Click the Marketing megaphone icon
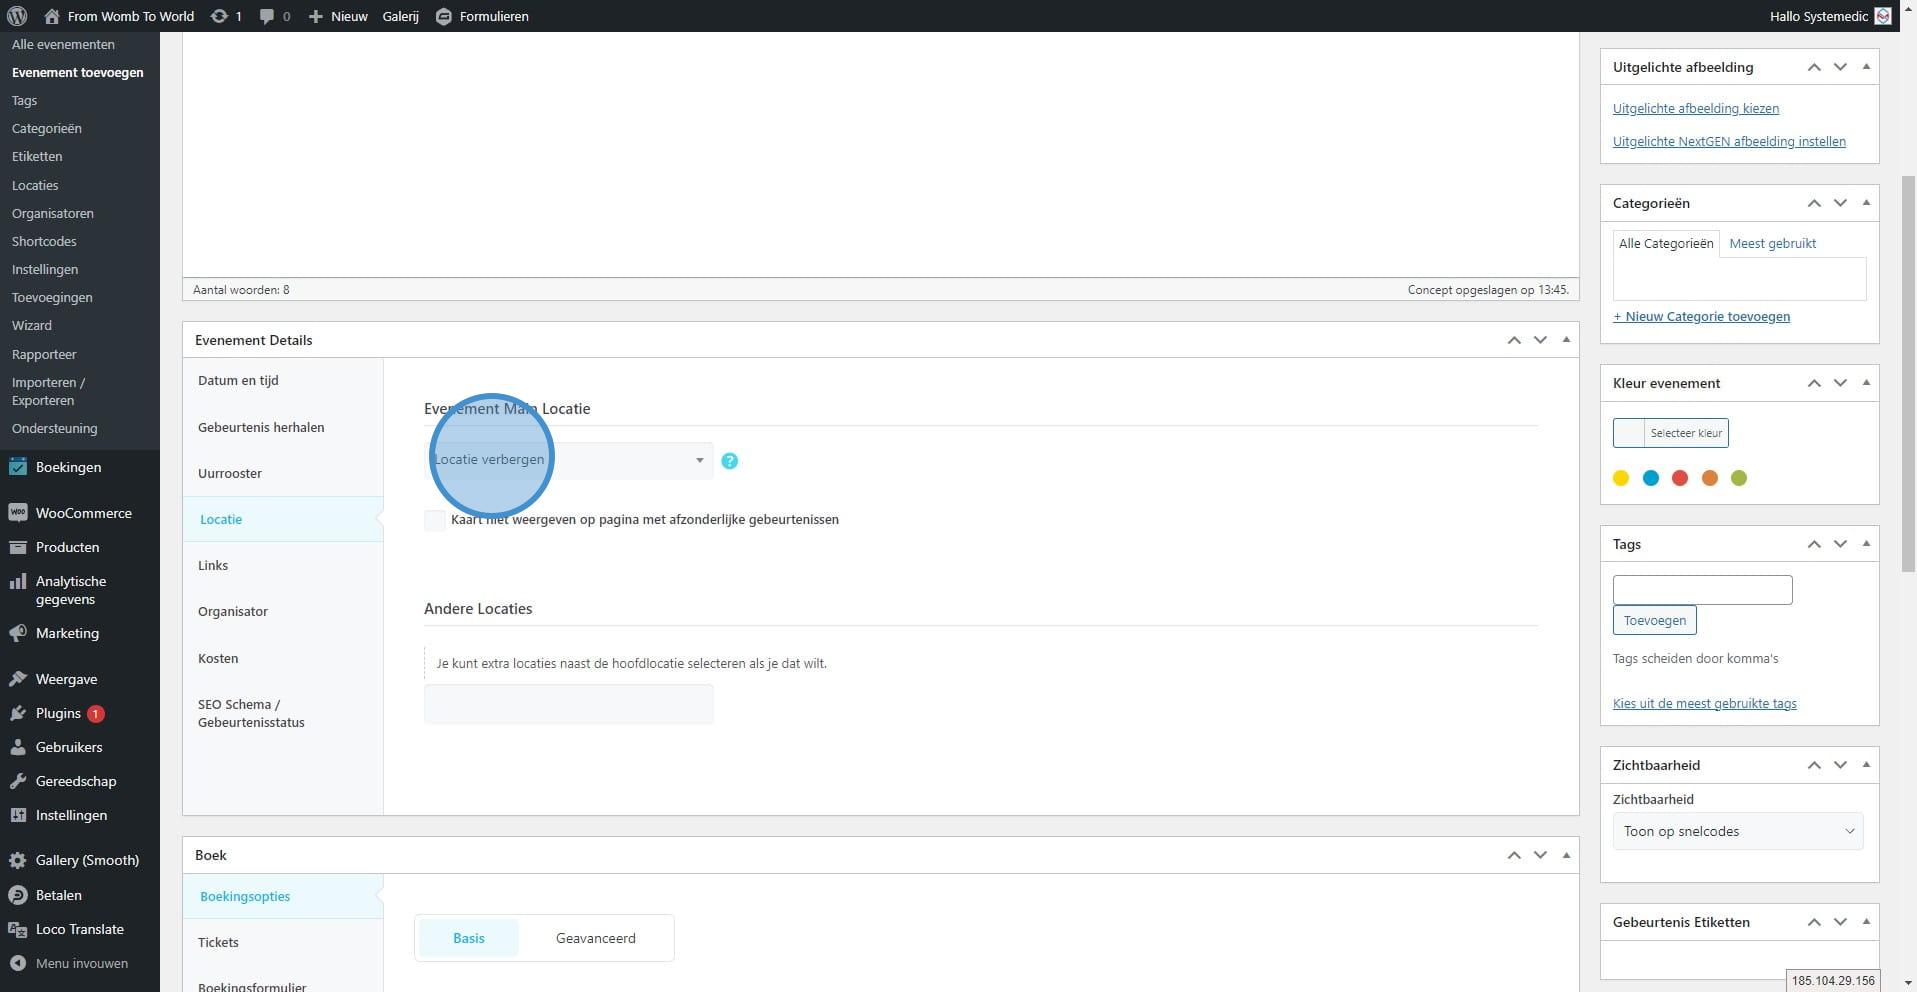This screenshot has width=1917, height=992. tap(18, 633)
